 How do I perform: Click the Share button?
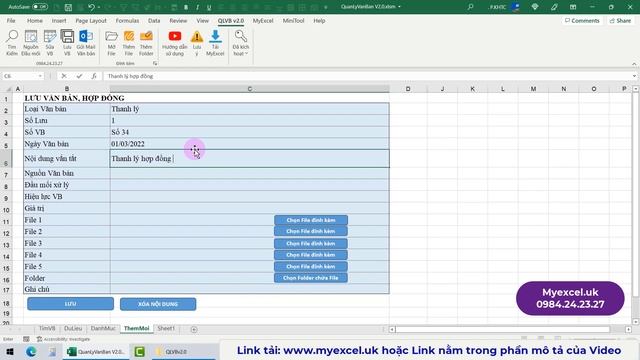620,20
